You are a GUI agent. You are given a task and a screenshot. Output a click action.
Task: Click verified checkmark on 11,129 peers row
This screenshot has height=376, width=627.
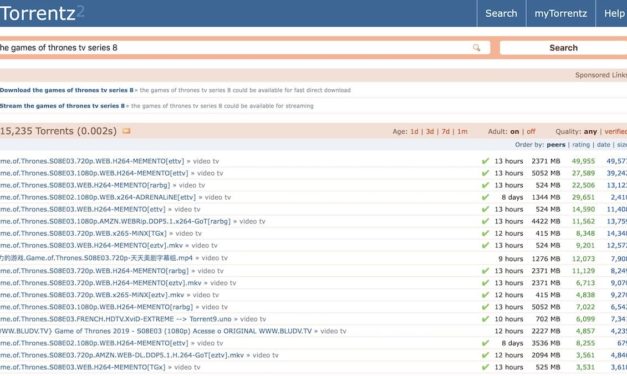click(485, 270)
